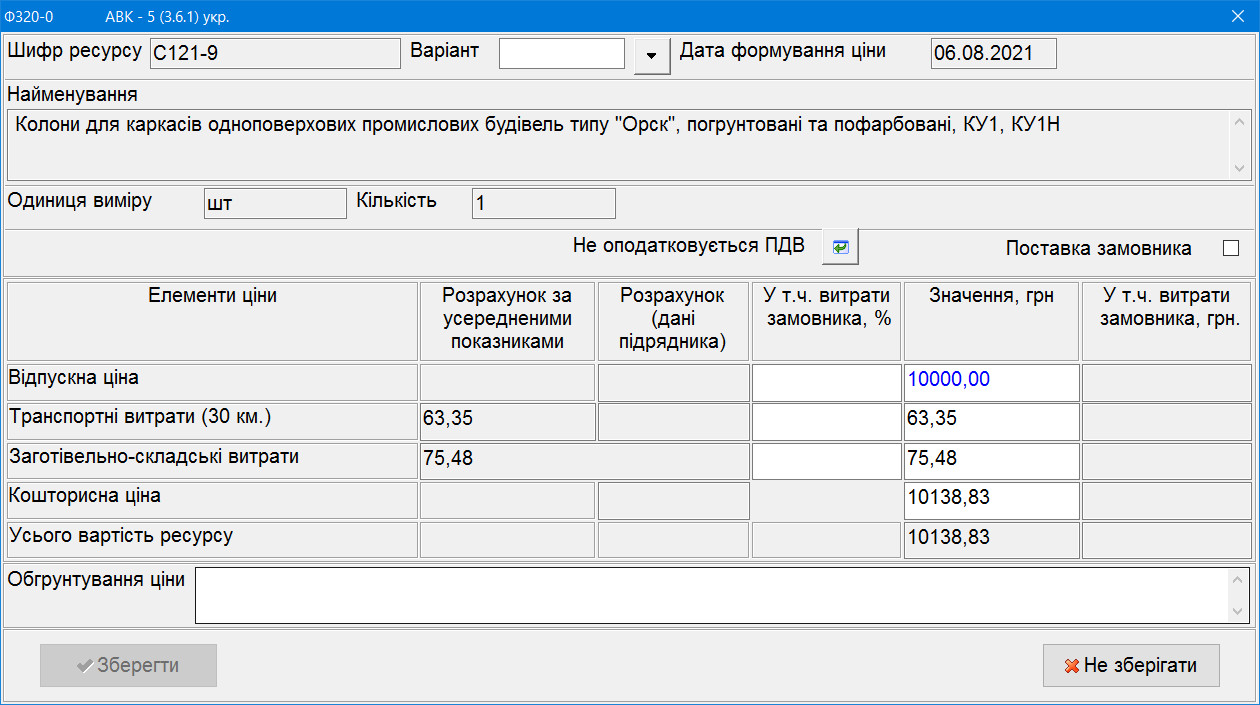
Task: Select Заготівельно-складські витрати value in Значення column
Action: [x=992, y=461]
